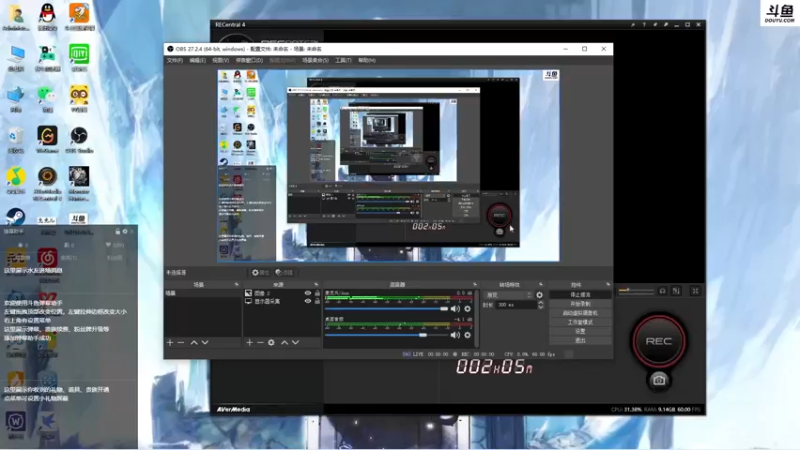800x450 pixels.
Task: Click Stop Streaming button in Controls
Action: (580, 295)
